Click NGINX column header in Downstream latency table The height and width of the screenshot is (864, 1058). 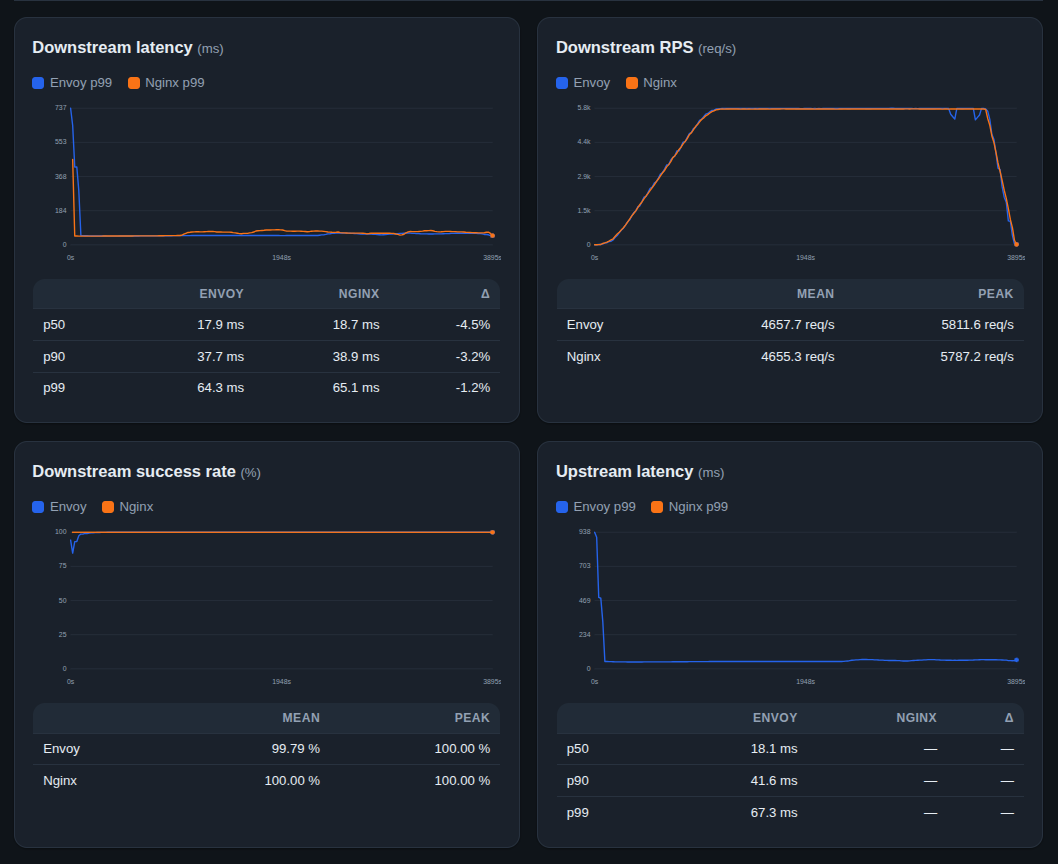(x=359, y=294)
